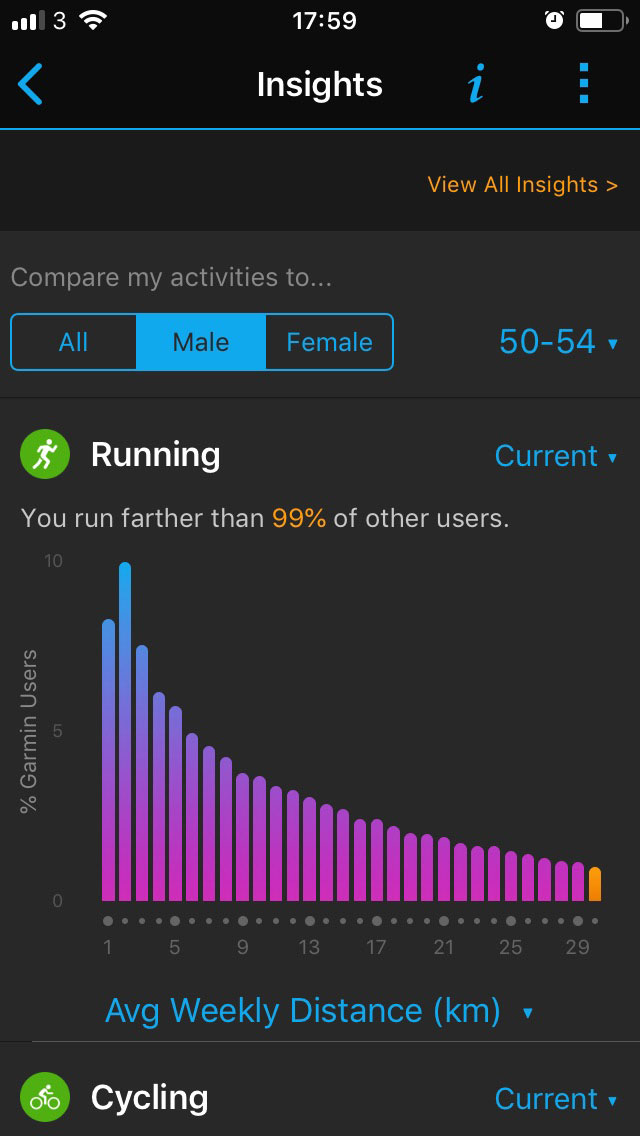Screen dimensions: 640x1136
Task: Tap the 99% highlighted percentage text
Action: (298, 519)
